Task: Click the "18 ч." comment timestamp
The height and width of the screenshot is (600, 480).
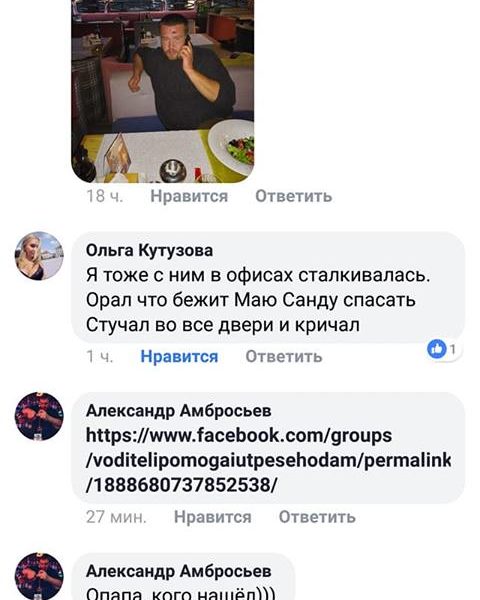Action: pos(104,196)
